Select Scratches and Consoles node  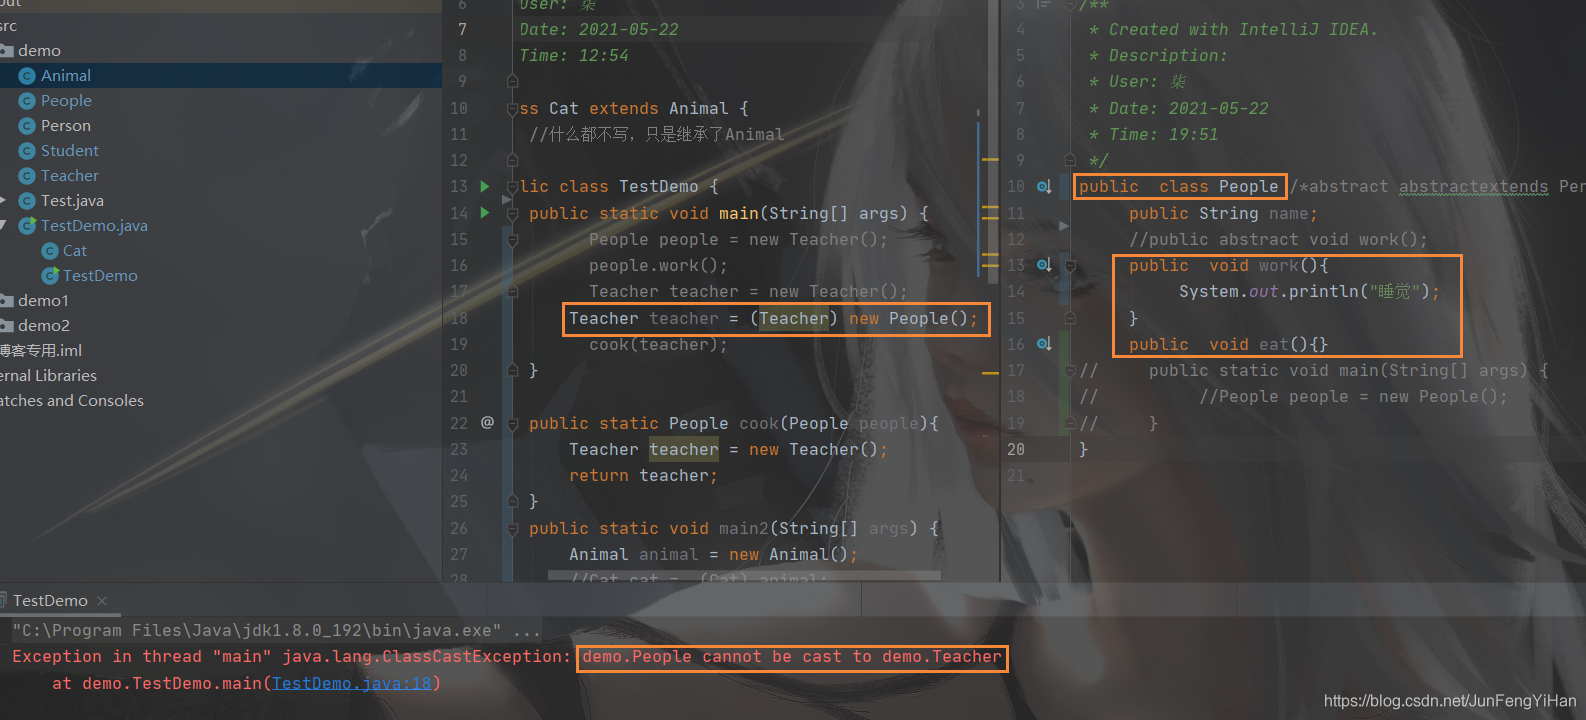click(72, 401)
